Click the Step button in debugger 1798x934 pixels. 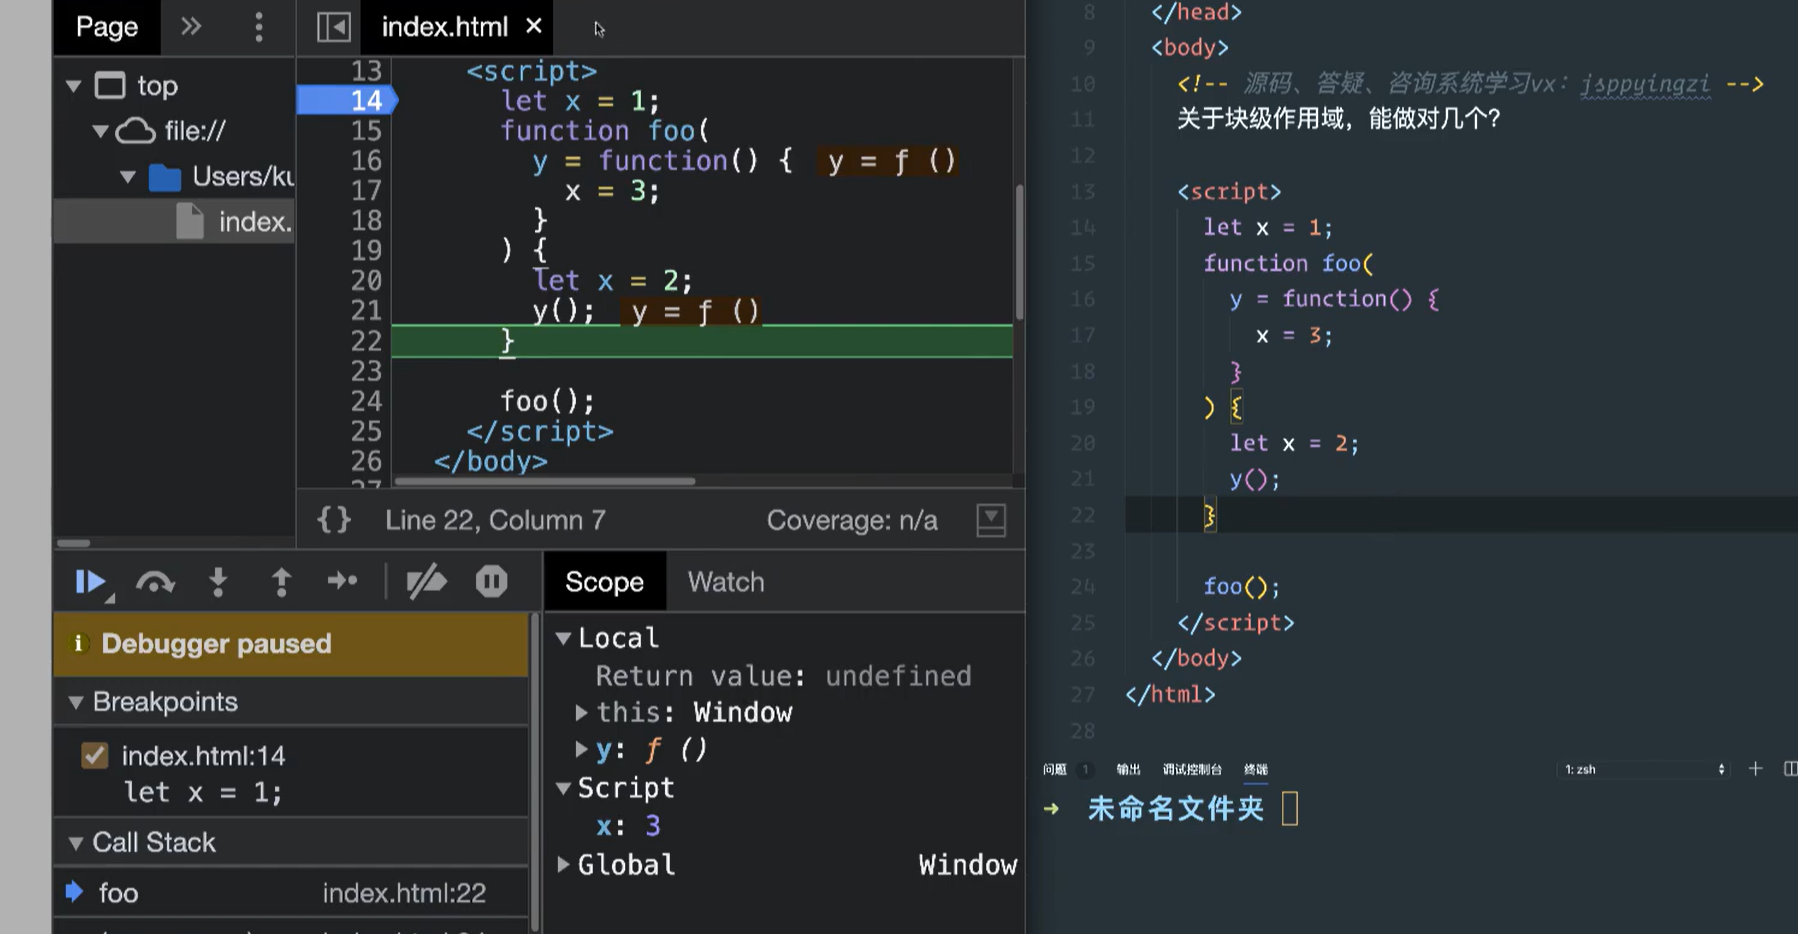(x=342, y=581)
